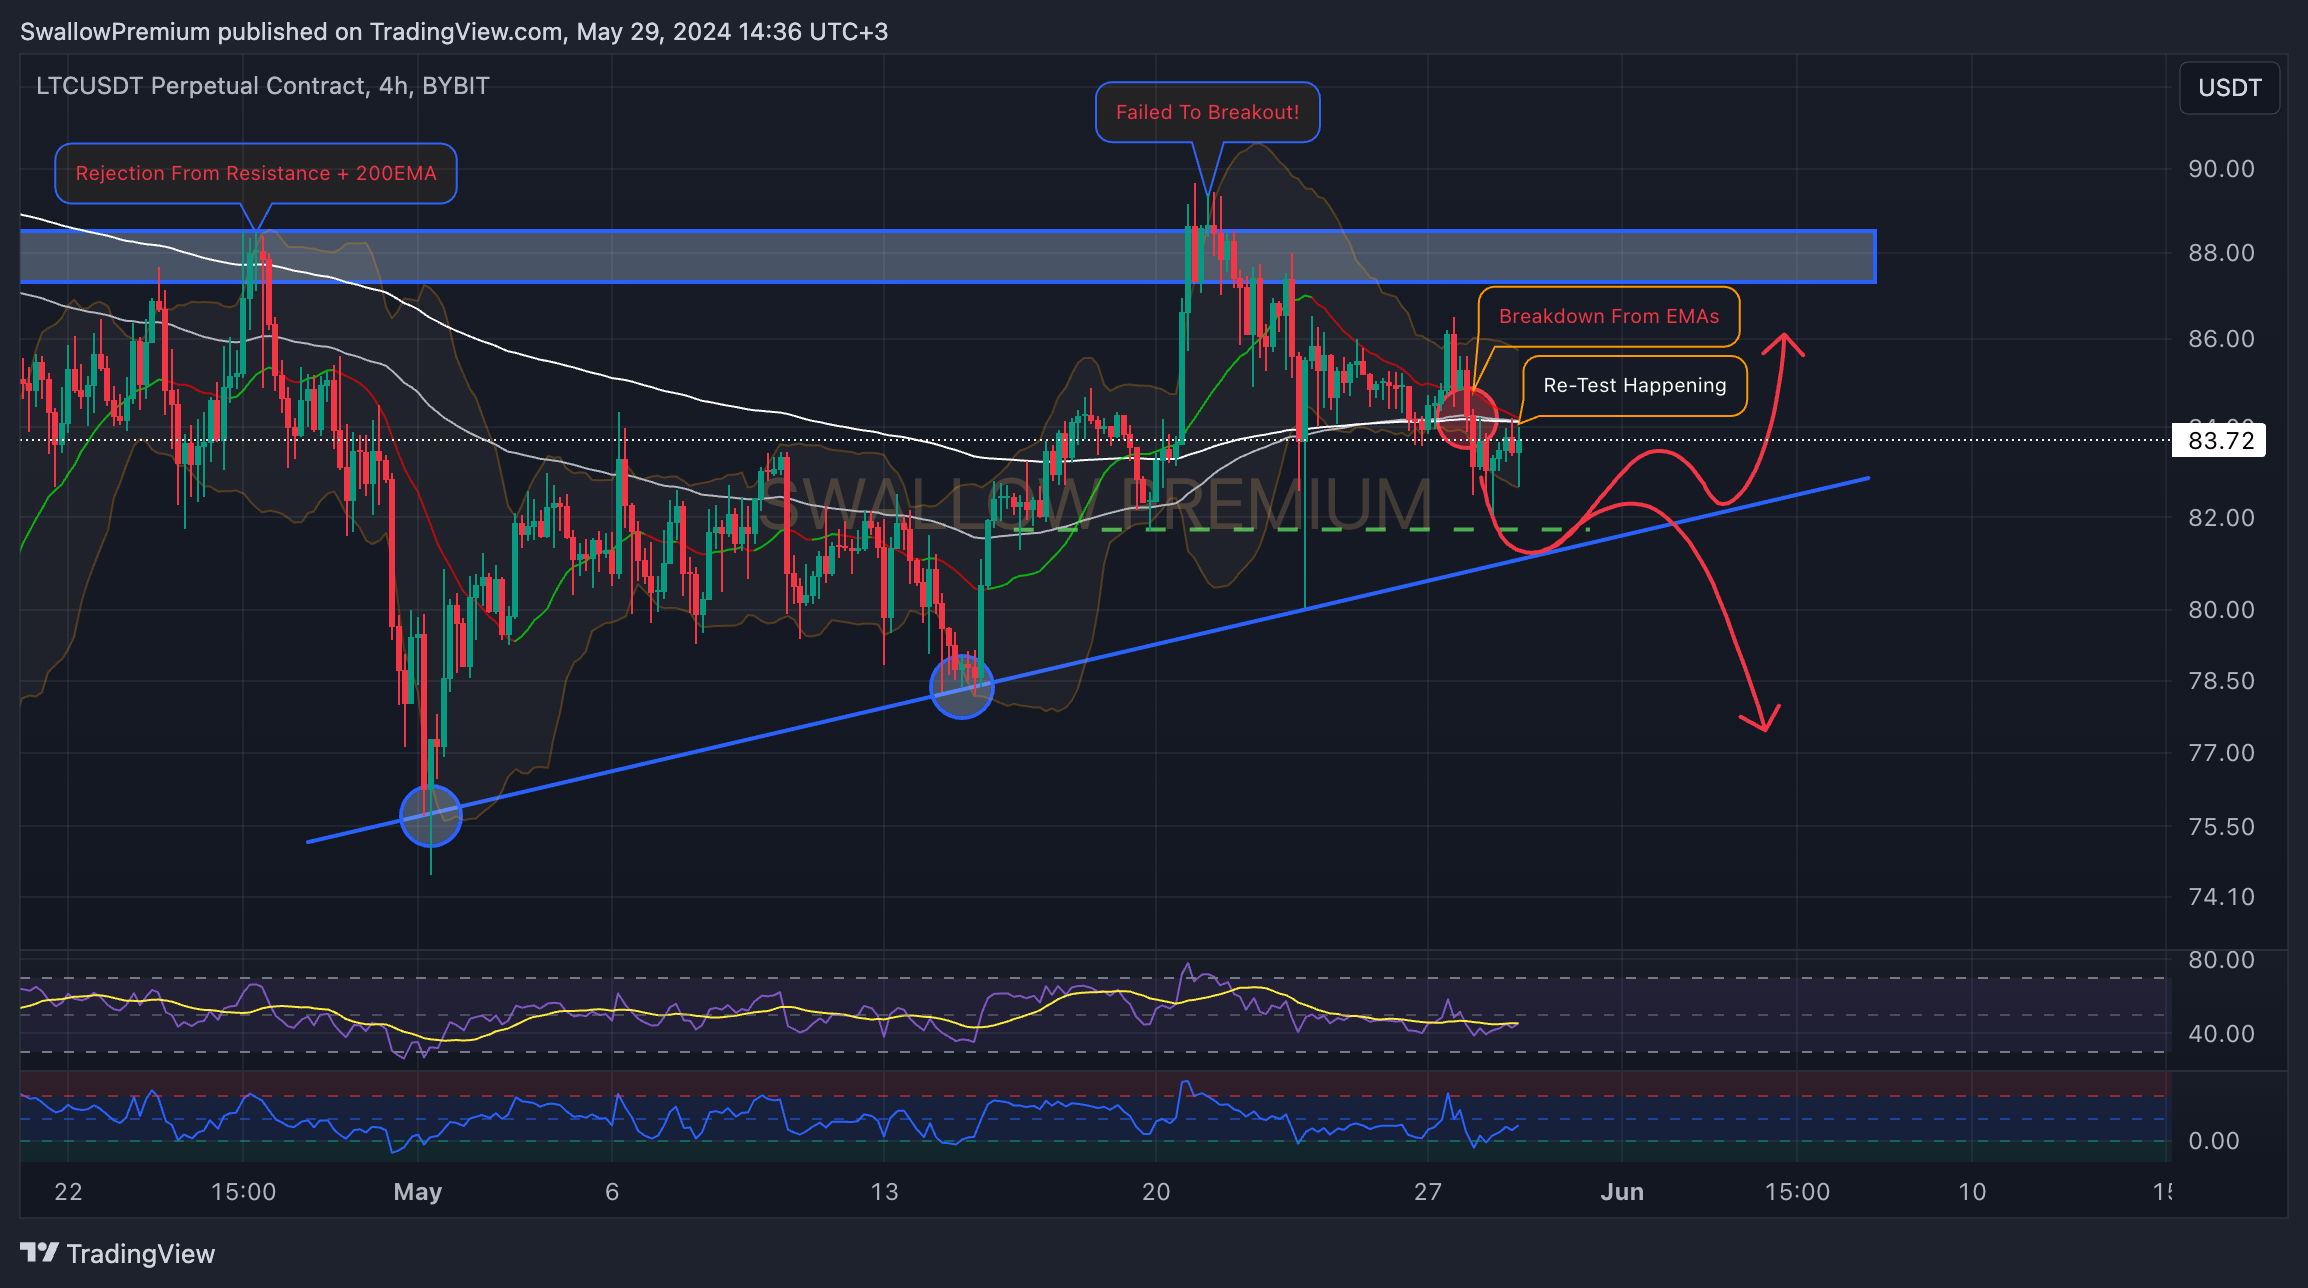Screen dimensions: 2308x1288
Task: Click the USDT currency button
Action: [2229, 88]
